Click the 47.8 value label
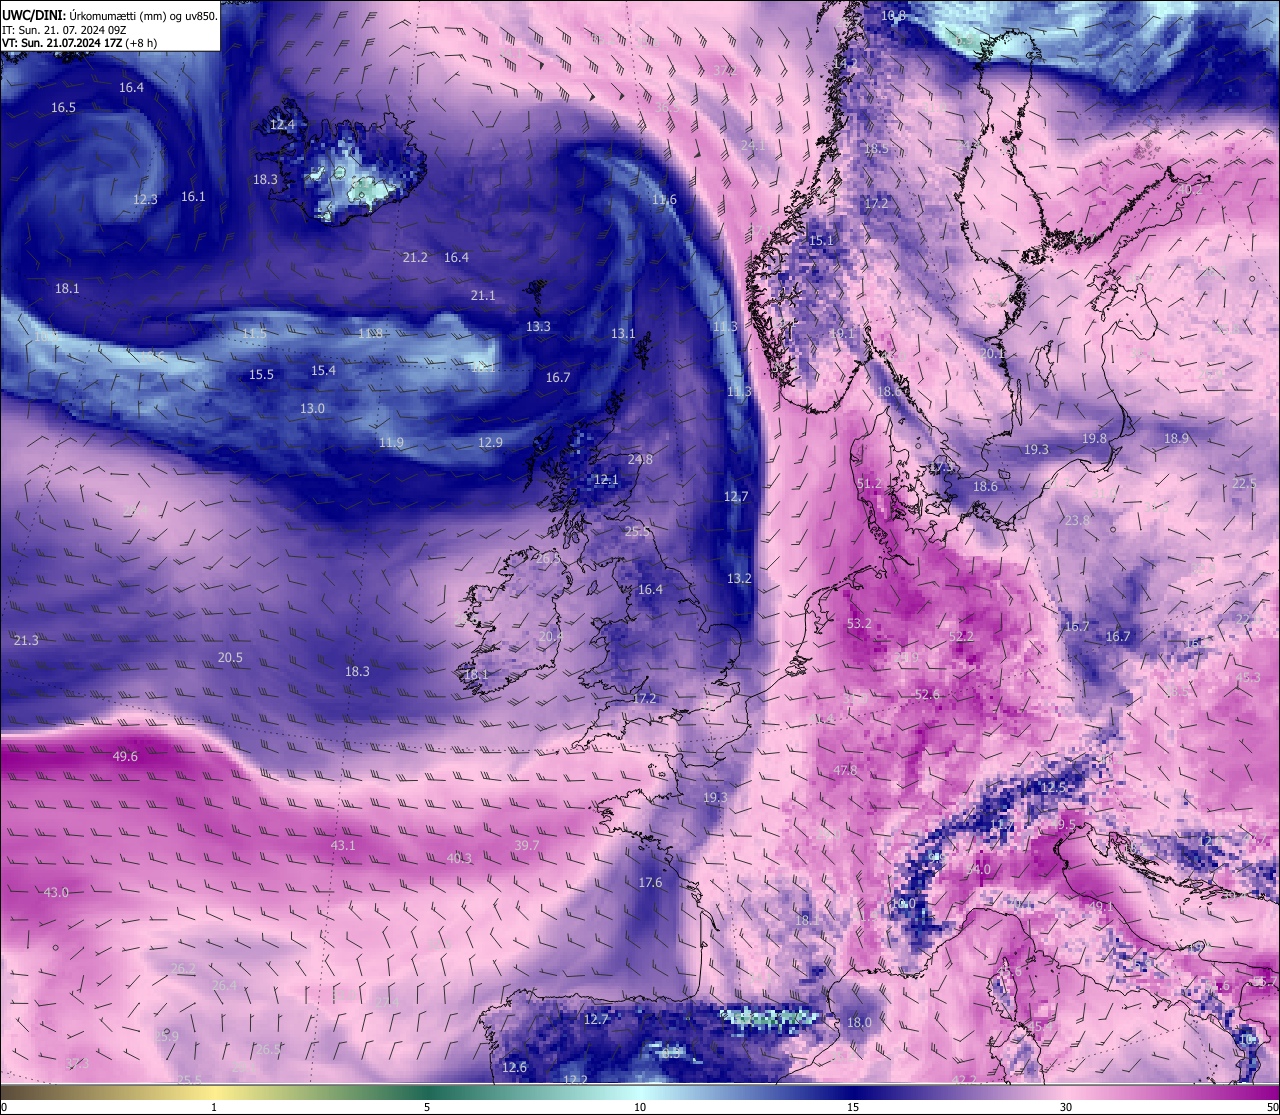1280x1115 pixels. pyautogui.click(x=845, y=770)
